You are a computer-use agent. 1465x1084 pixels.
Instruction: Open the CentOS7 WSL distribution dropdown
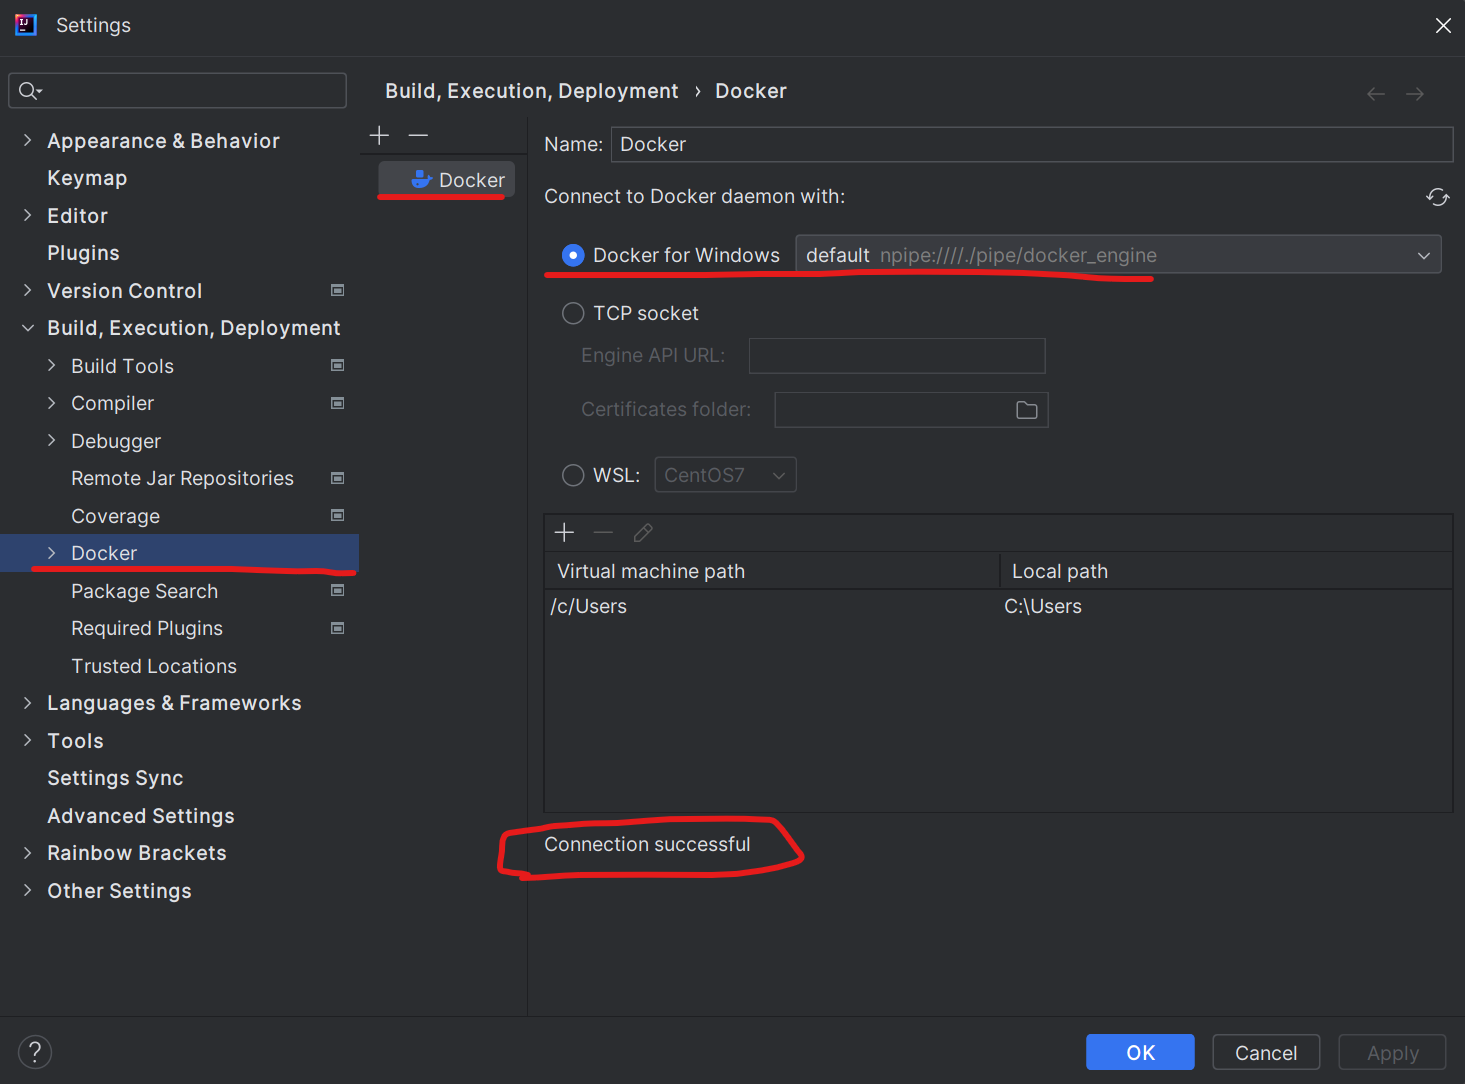click(x=725, y=475)
